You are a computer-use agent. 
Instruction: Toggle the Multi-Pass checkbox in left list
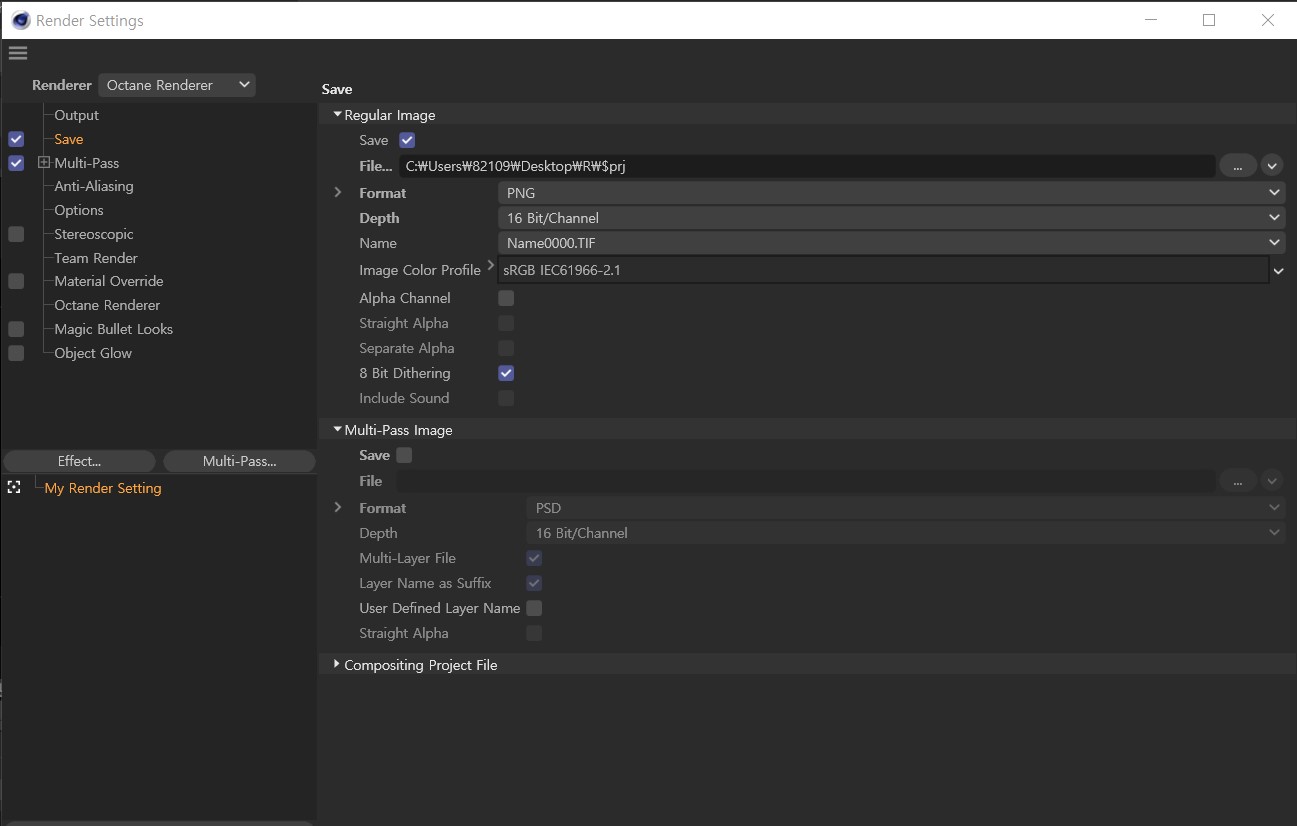click(x=16, y=163)
